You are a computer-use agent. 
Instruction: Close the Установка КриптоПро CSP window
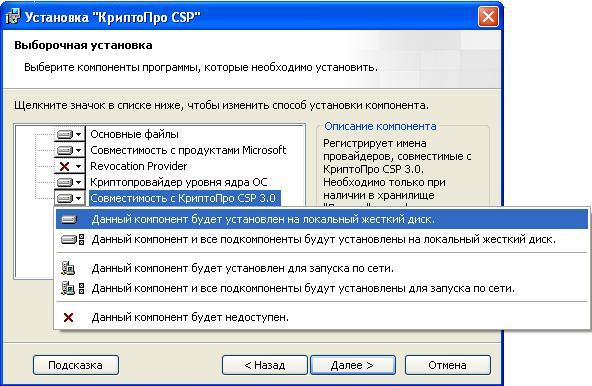488,17
